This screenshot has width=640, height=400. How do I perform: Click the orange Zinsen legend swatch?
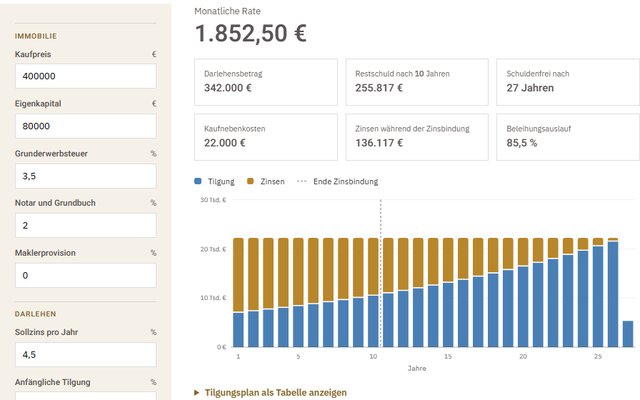[x=250, y=181]
